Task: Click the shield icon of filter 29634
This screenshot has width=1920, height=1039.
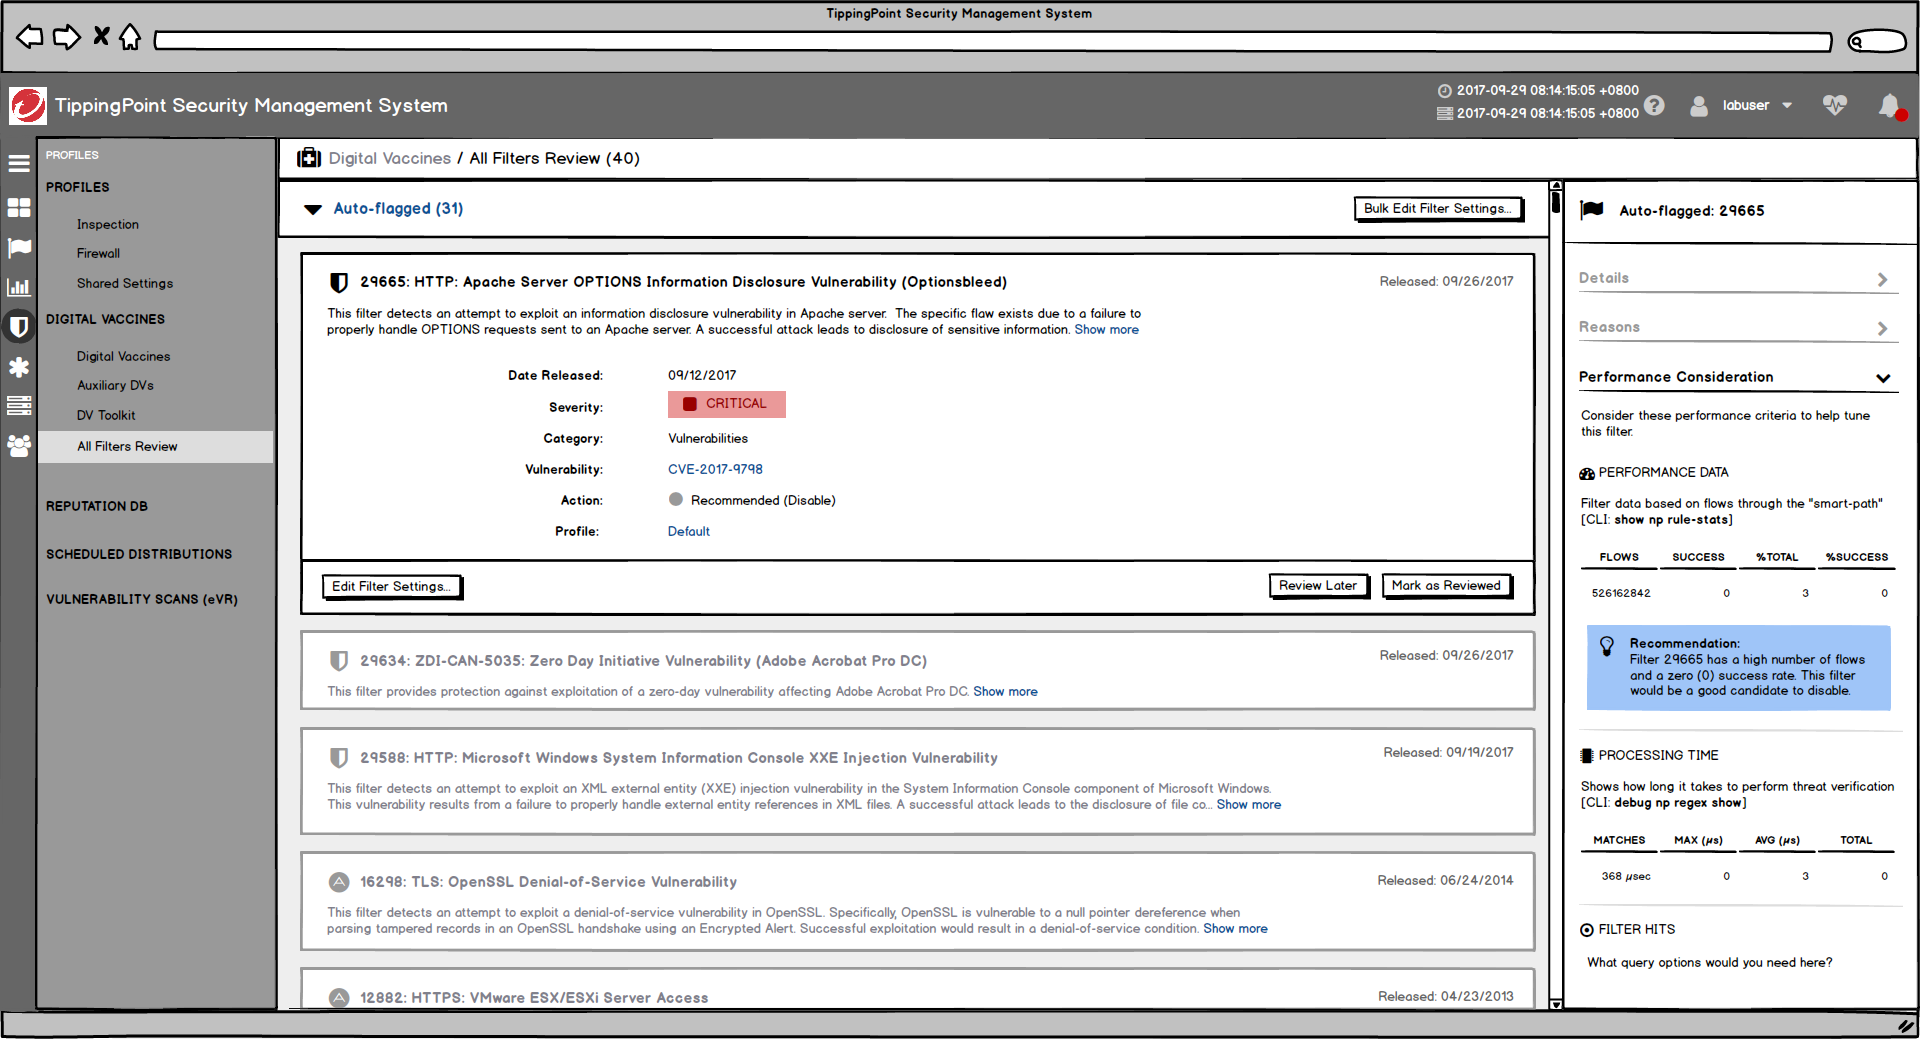Action: (339, 661)
